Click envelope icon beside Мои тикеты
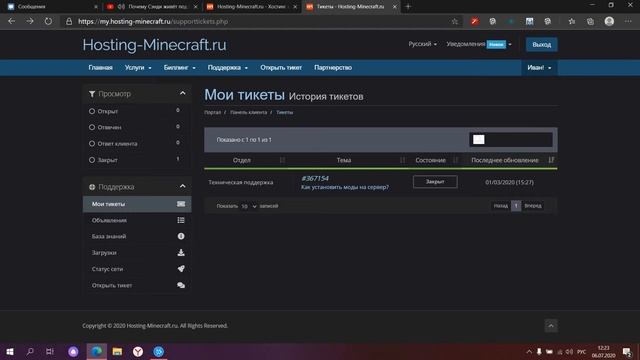 181,204
